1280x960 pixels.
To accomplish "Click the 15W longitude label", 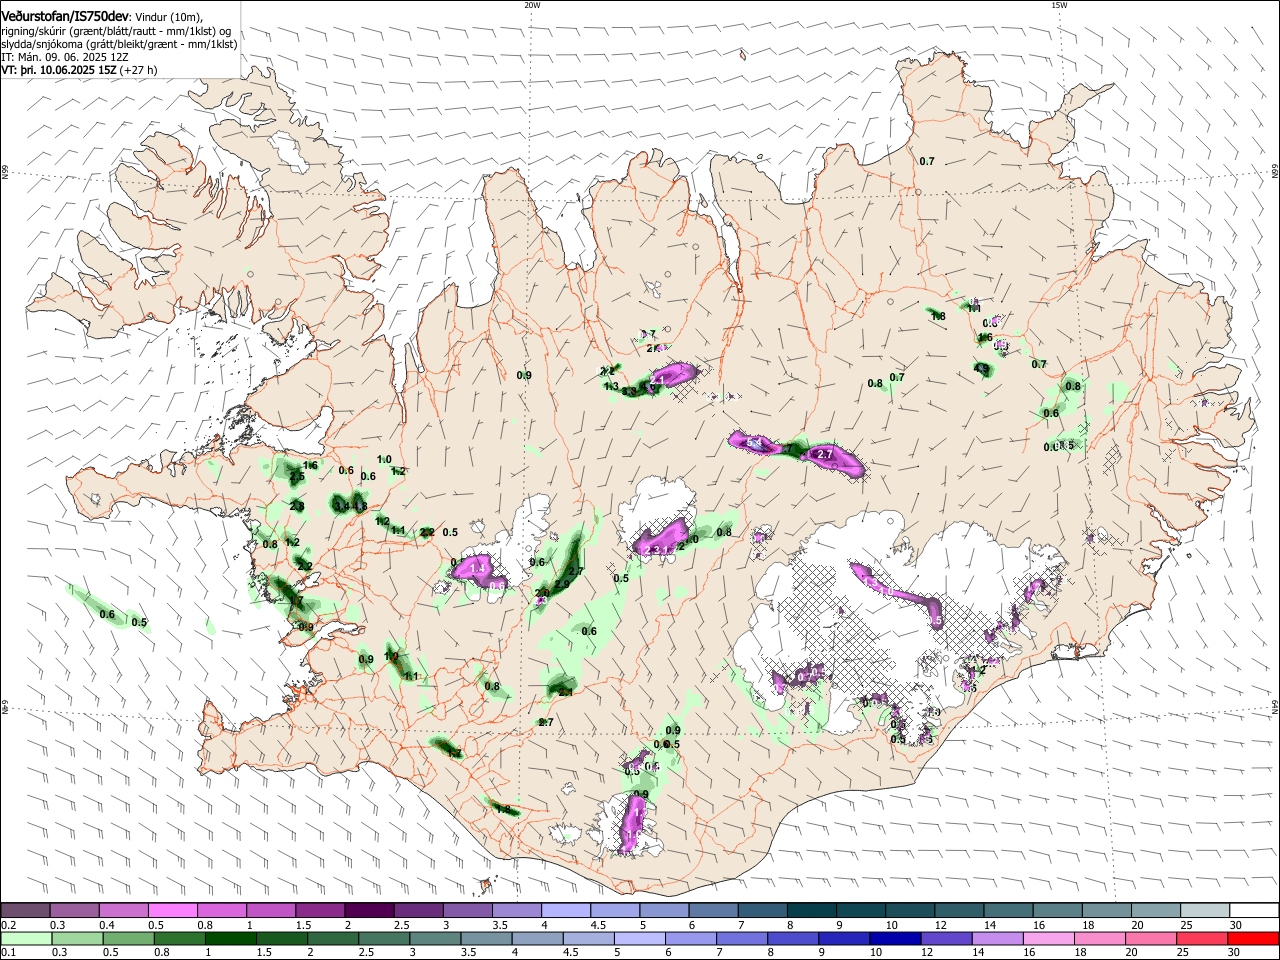I will 1059,5.
